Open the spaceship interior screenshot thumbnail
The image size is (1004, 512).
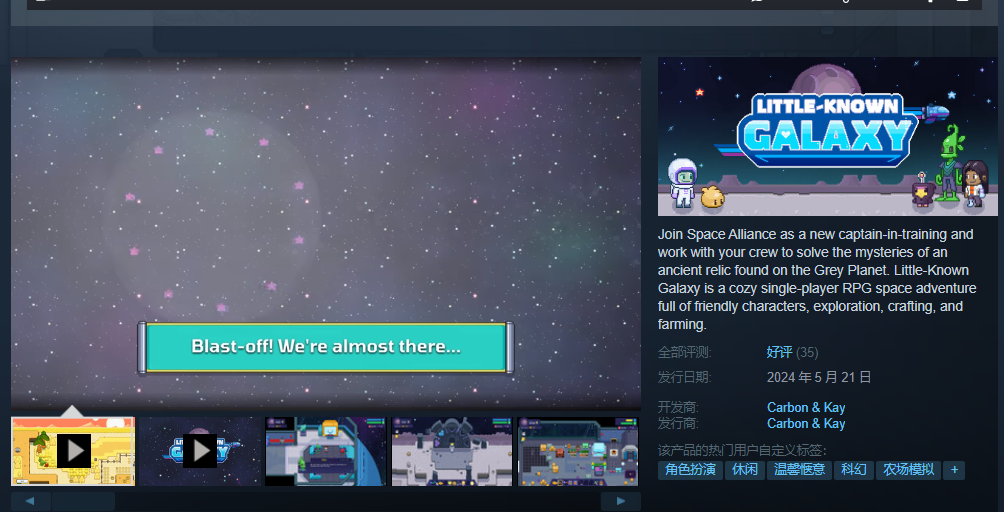[325, 451]
